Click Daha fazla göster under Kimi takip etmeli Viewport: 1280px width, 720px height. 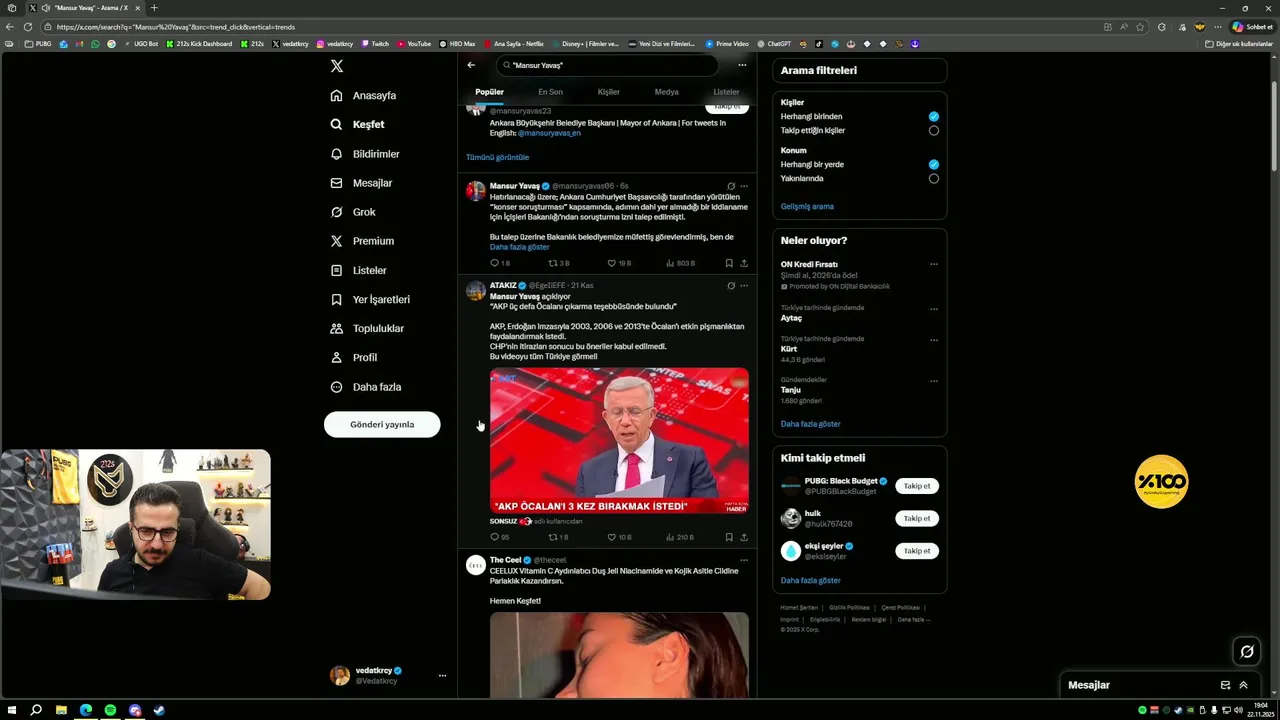click(810, 580)
